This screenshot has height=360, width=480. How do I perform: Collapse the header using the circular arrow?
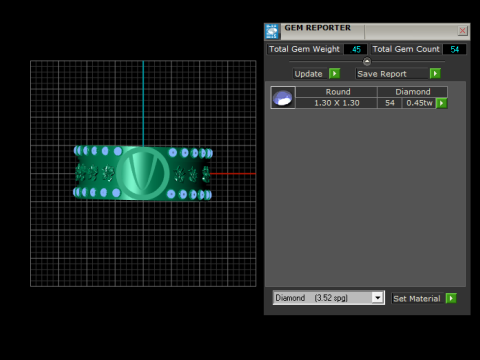[x=367, y=61]
